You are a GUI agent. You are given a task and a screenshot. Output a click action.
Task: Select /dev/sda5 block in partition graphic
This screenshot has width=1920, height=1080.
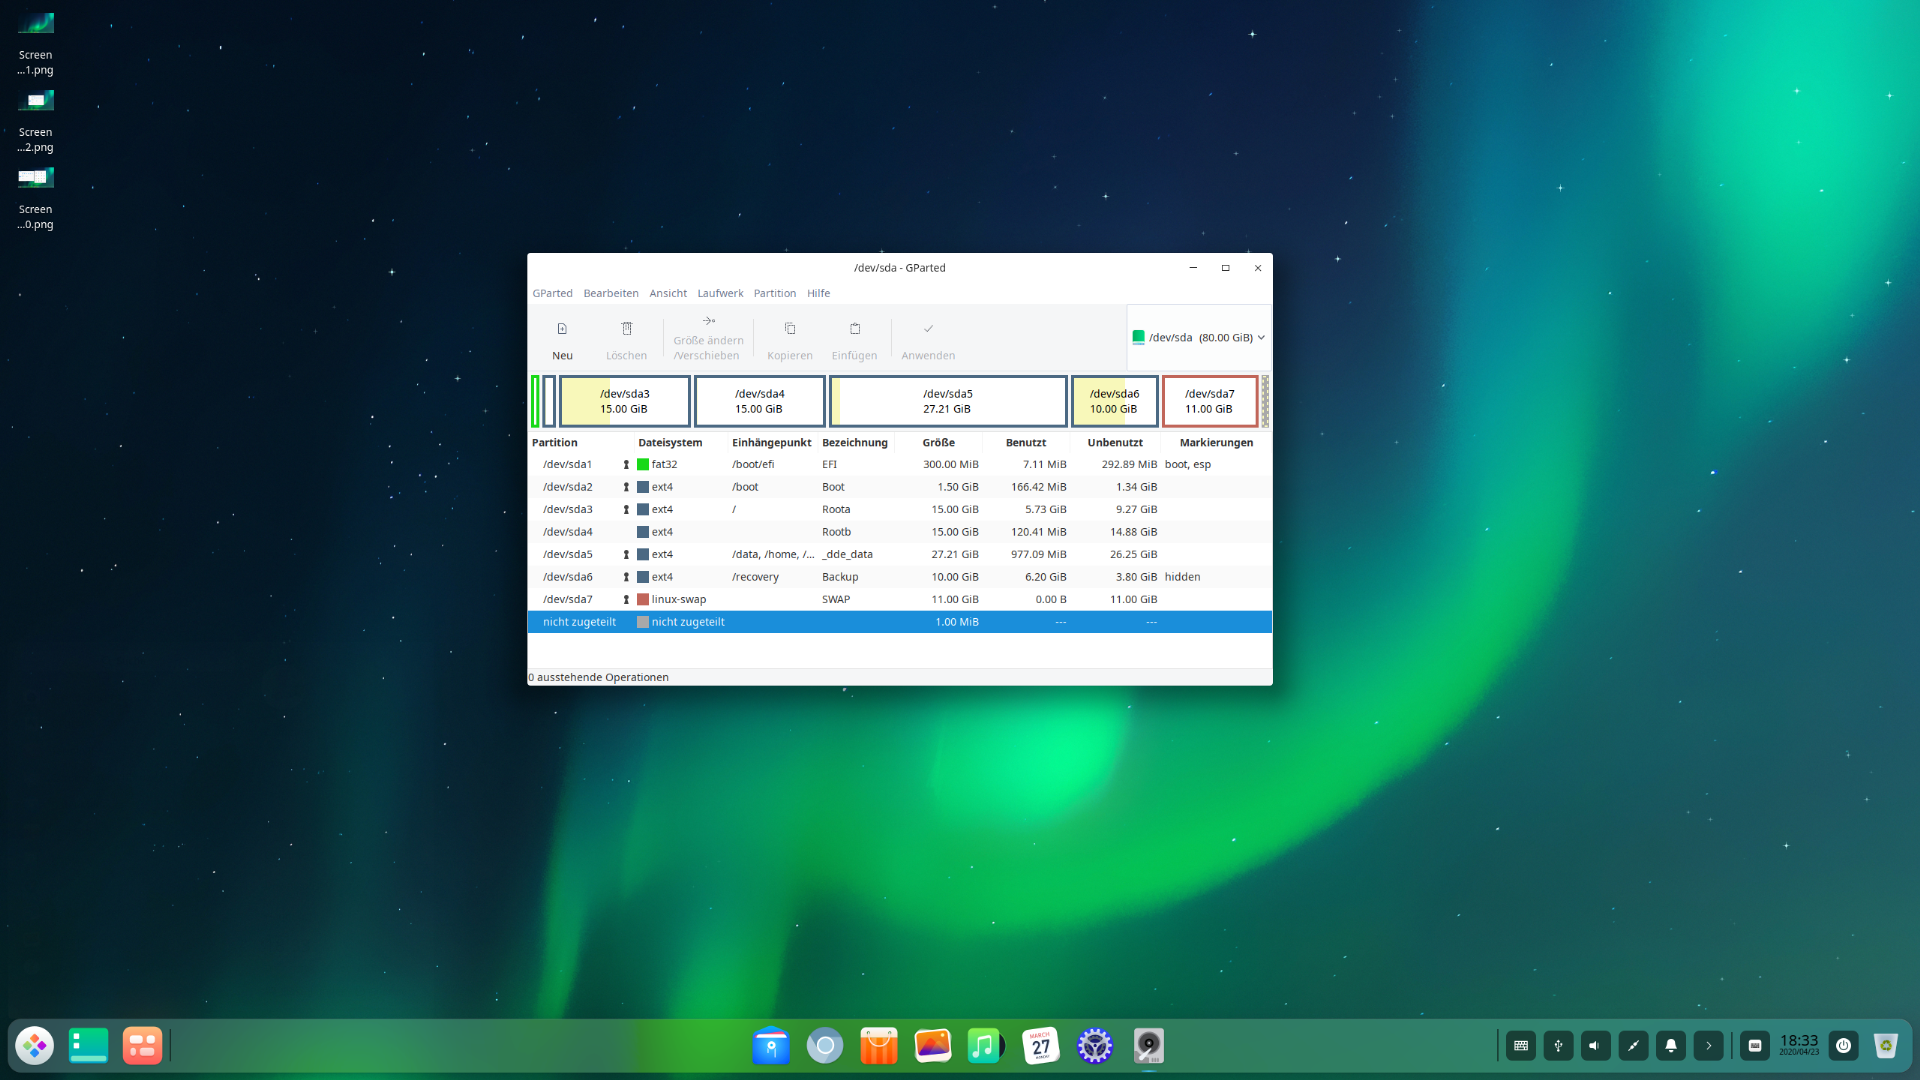[x=947, y=402]
